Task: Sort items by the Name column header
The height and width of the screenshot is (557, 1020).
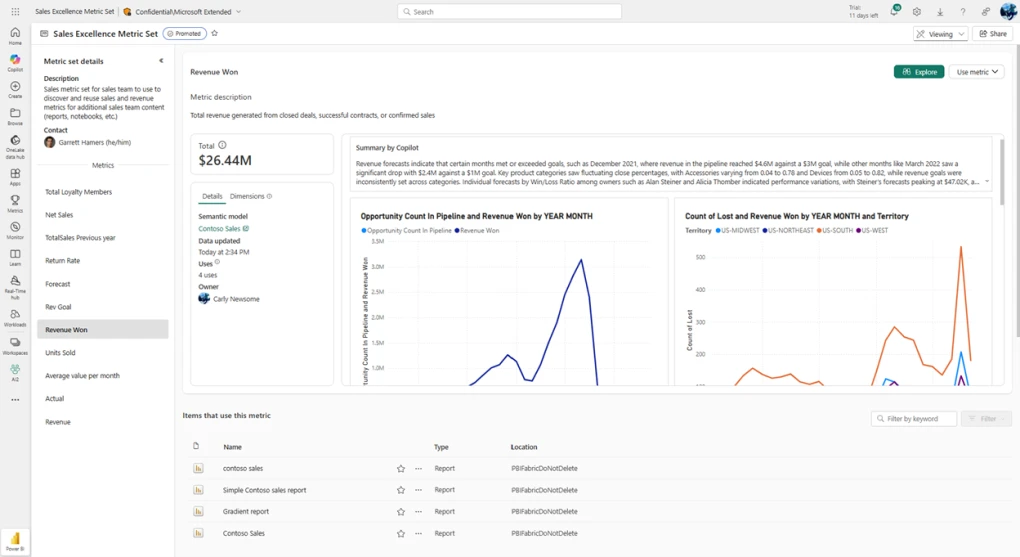Action: click(x=232, y=447)
